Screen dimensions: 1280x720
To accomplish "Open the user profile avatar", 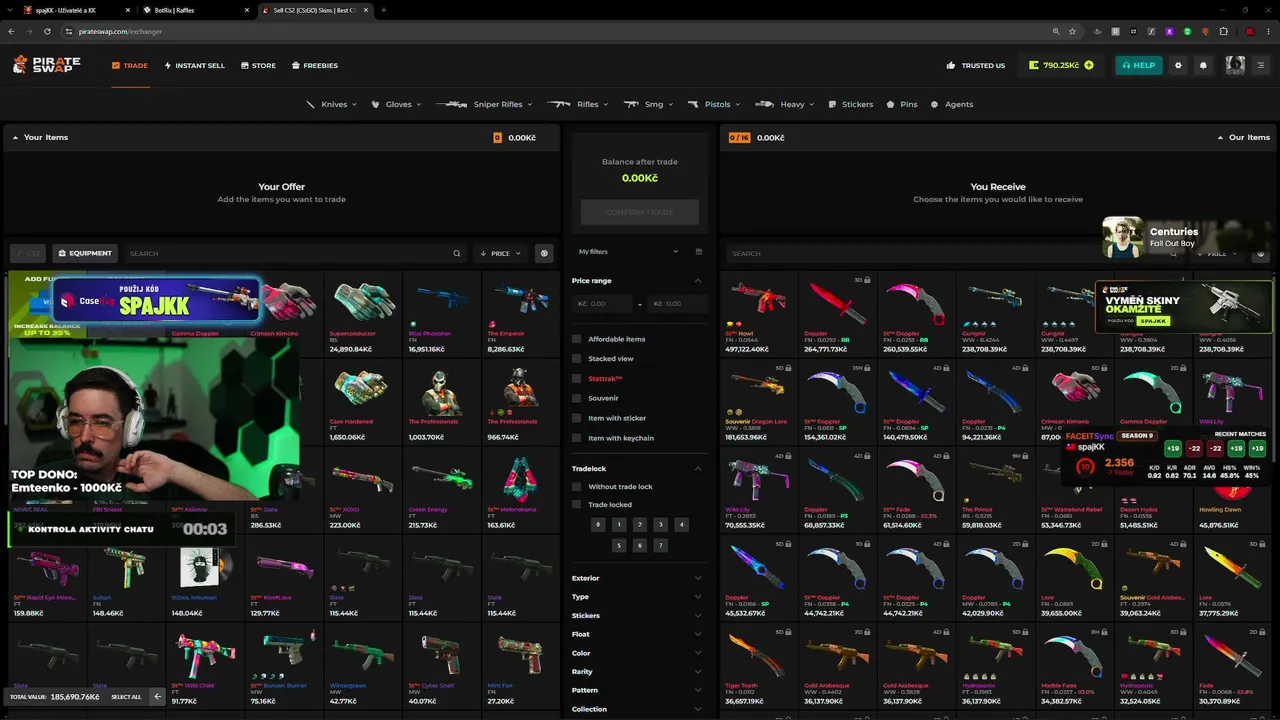I will [x=1235, y=65].
